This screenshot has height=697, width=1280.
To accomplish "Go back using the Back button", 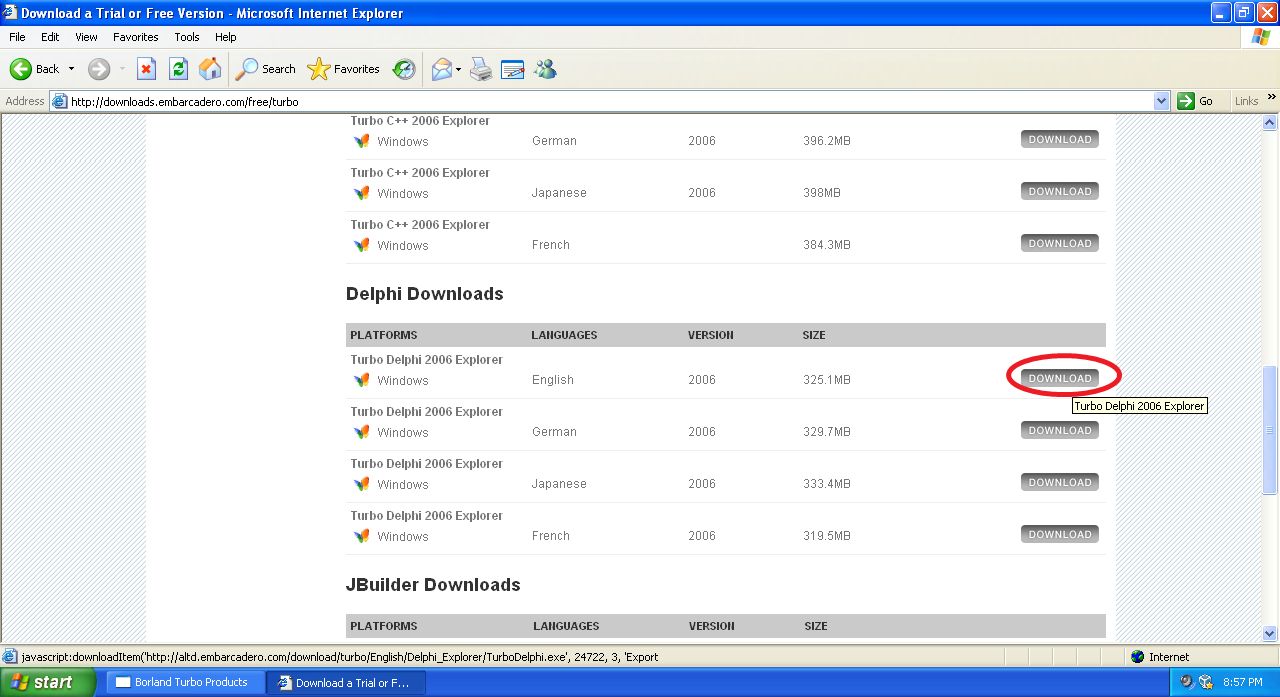I will pyautogui.click(x=34, y=69).
